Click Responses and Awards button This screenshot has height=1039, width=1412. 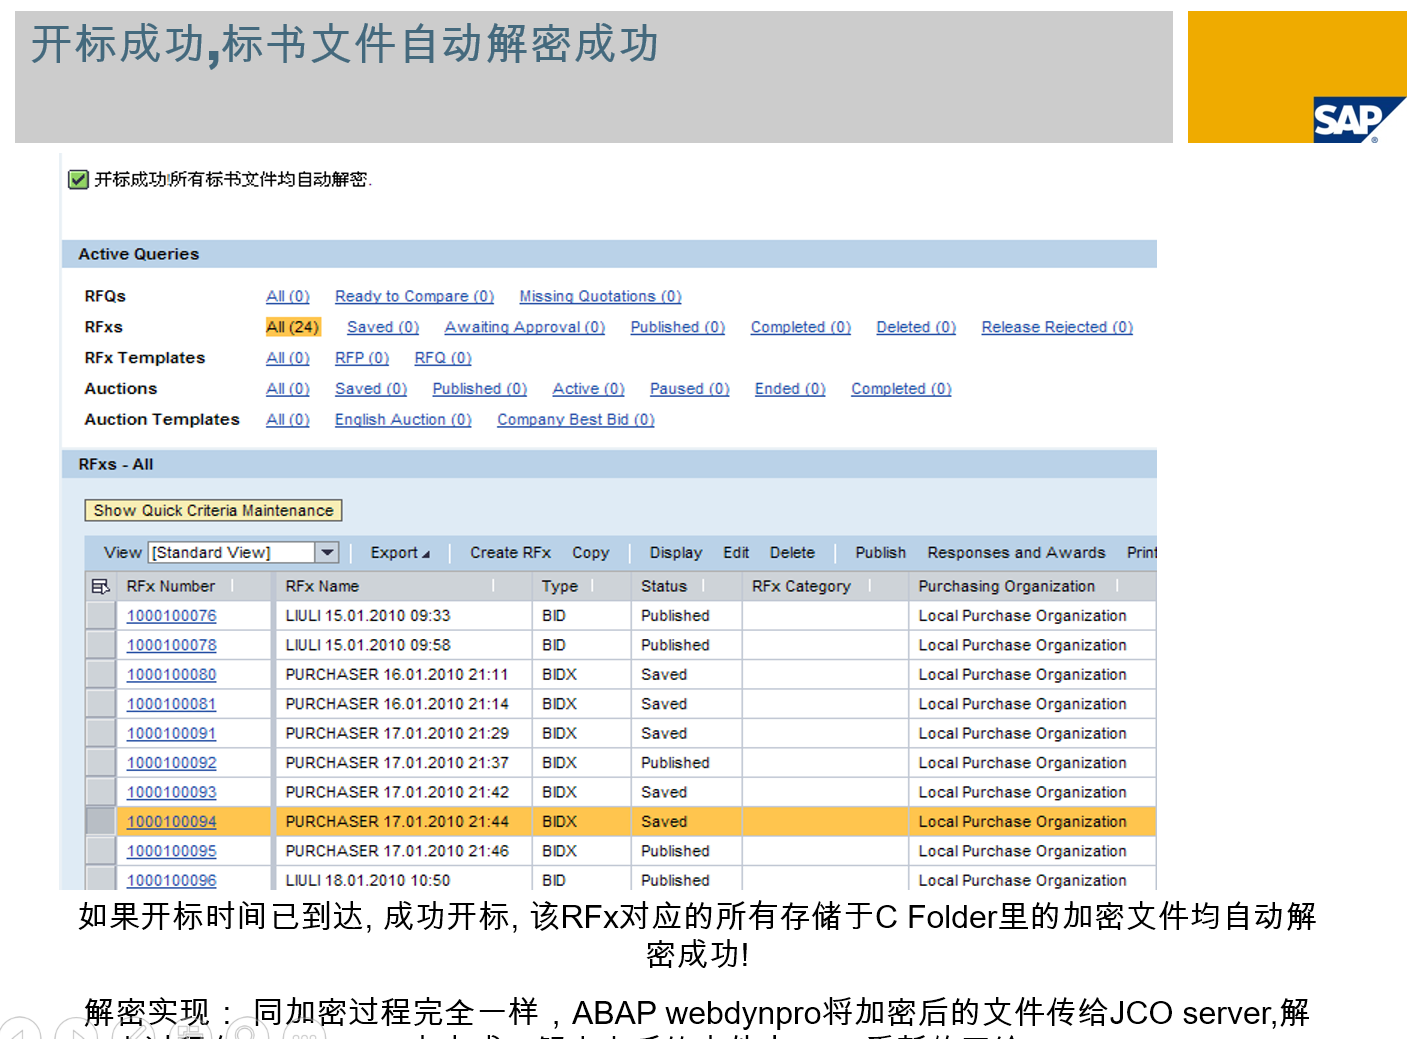click(x=1016, y=552)
